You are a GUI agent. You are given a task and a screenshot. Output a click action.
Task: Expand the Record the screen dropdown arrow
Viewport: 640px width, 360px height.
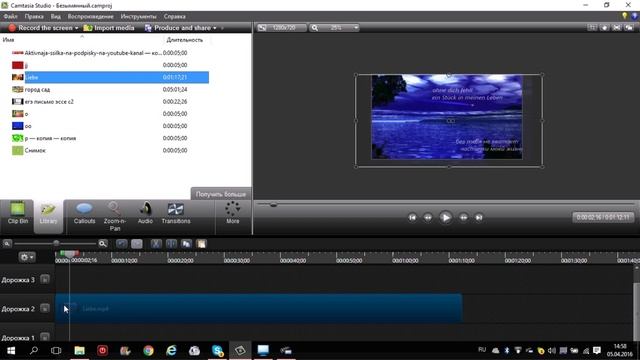click(x=76, y=28)
